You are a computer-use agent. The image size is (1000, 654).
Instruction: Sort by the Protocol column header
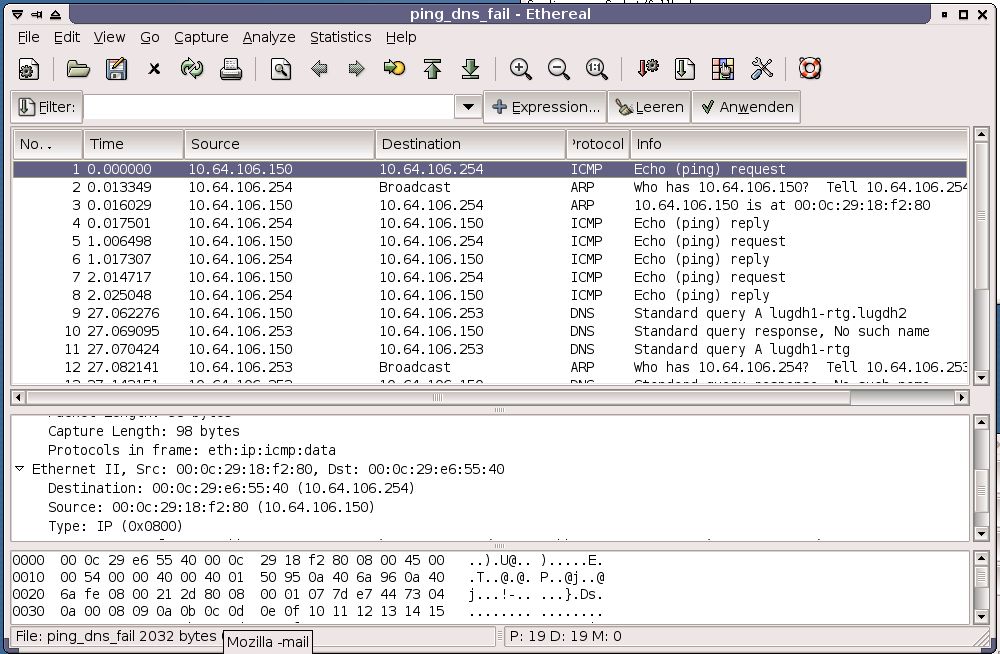pos(598,144)
